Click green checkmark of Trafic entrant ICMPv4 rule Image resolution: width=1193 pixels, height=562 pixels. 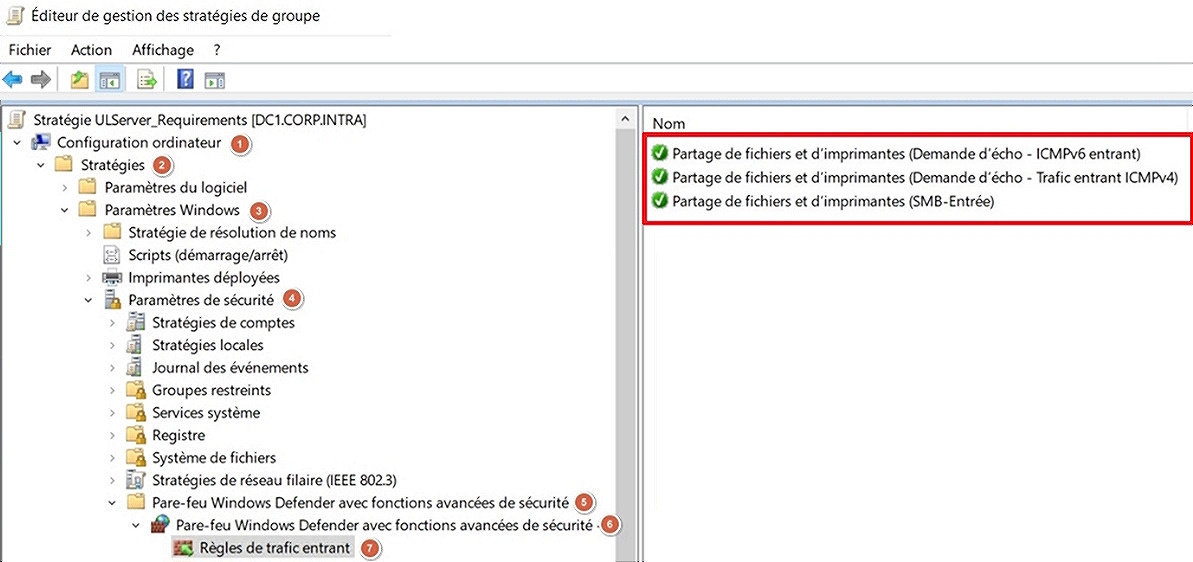pyautogui.click(x=660, y=177)
